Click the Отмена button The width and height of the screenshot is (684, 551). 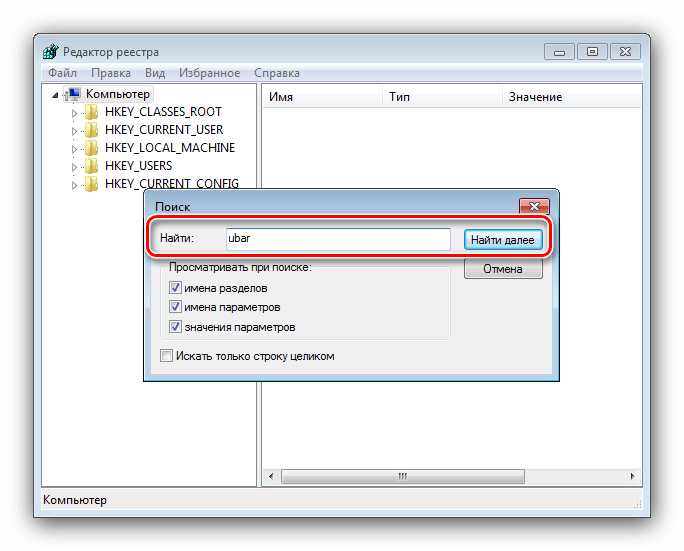pos(503,269)
